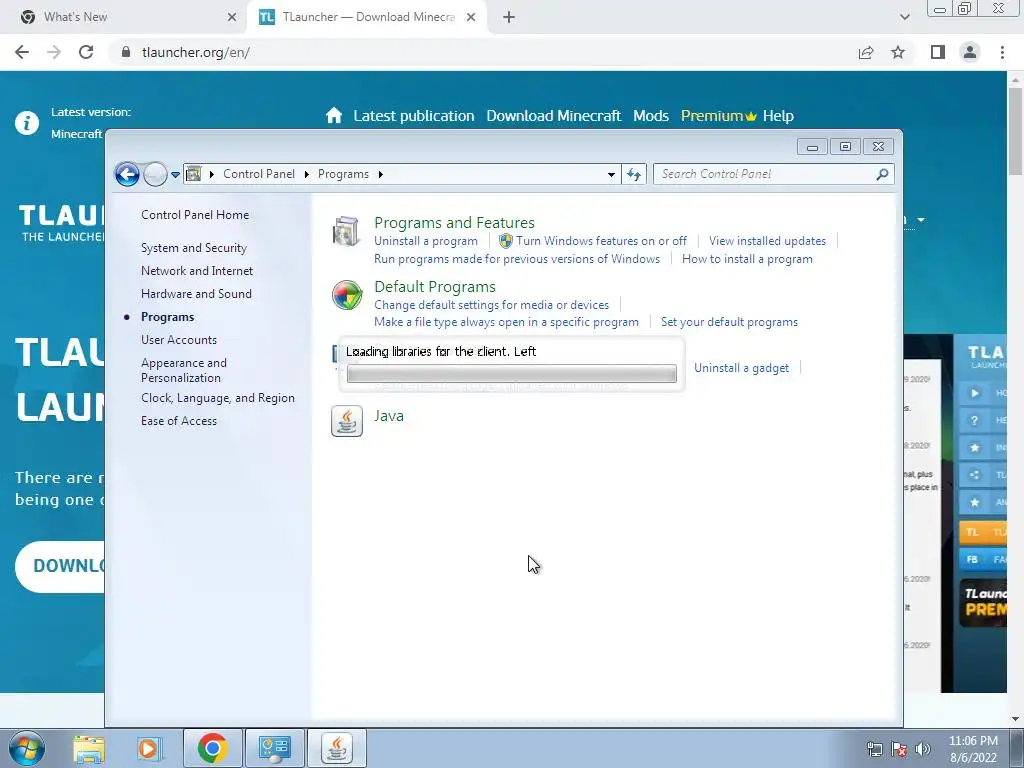Image resolution: width=1024 pixels, height=768 pixels.
Task: Go to Network and Internet category
Action: point(197,271)
